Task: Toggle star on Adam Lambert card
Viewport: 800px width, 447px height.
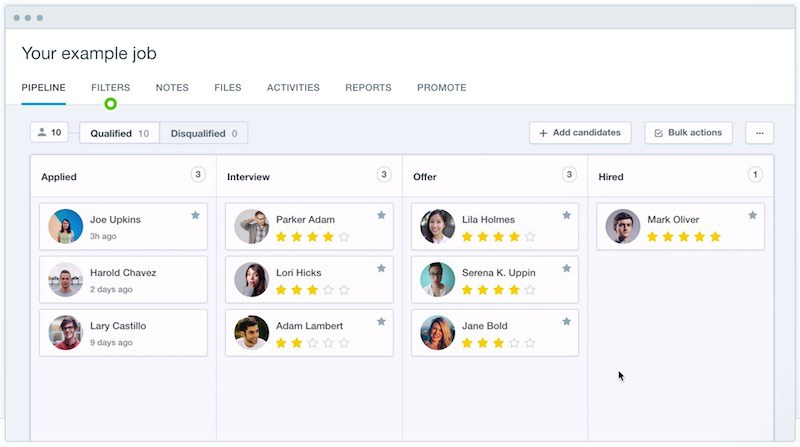Action: click(381, 321)
